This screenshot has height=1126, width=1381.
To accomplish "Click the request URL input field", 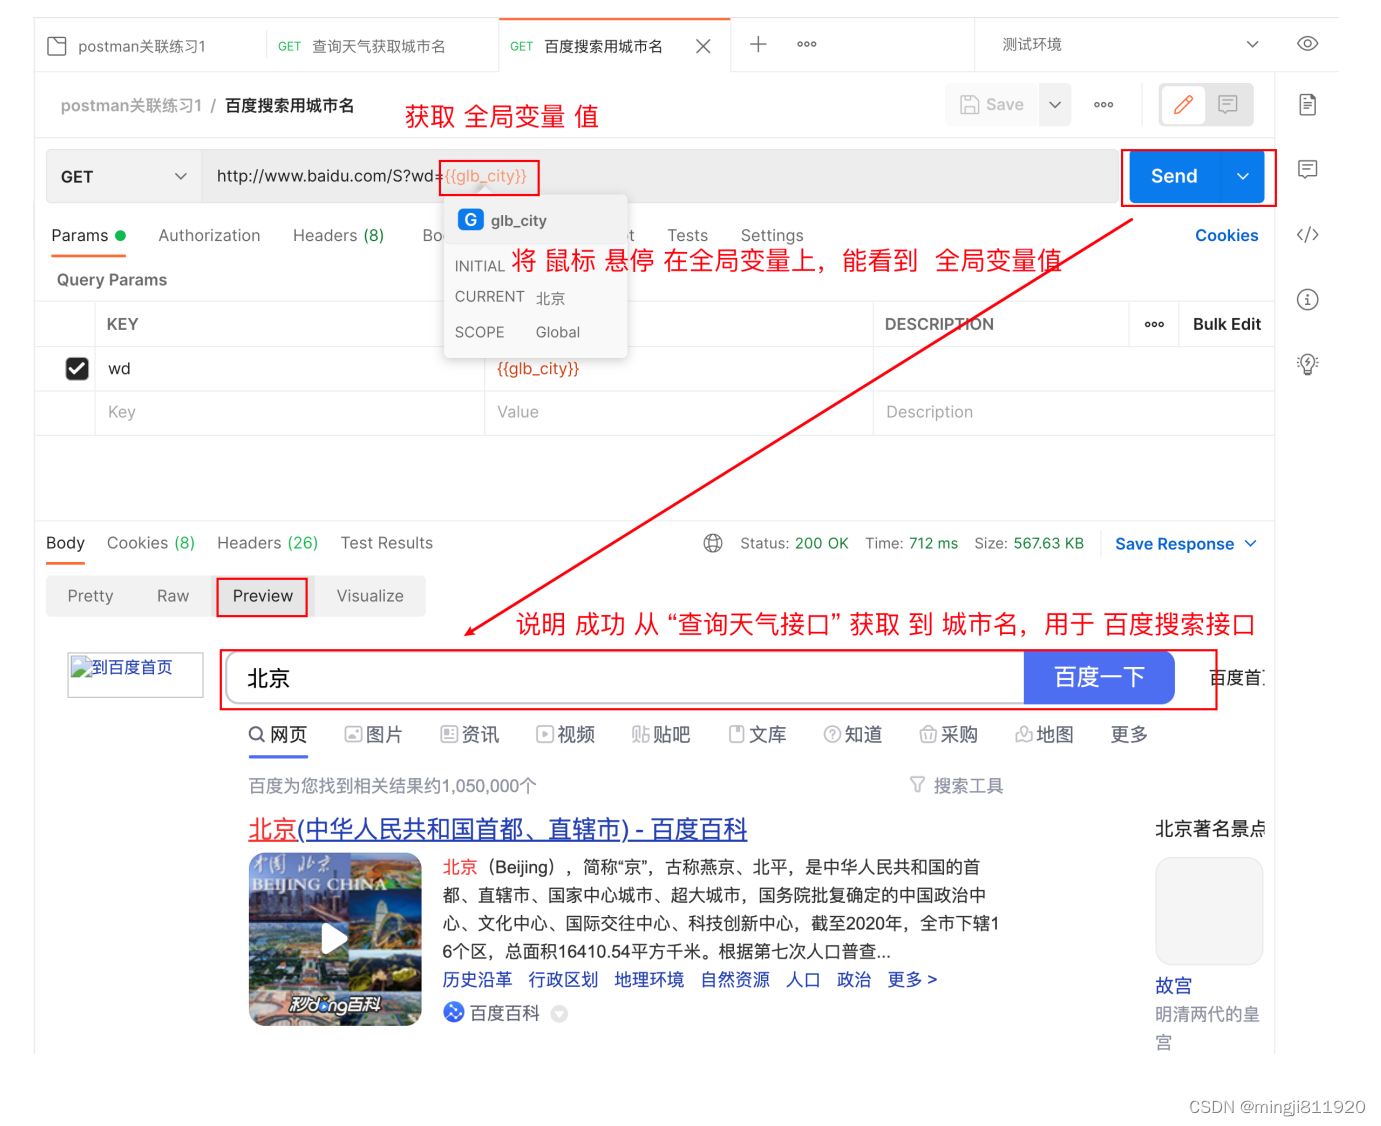I will pos(660,176).
